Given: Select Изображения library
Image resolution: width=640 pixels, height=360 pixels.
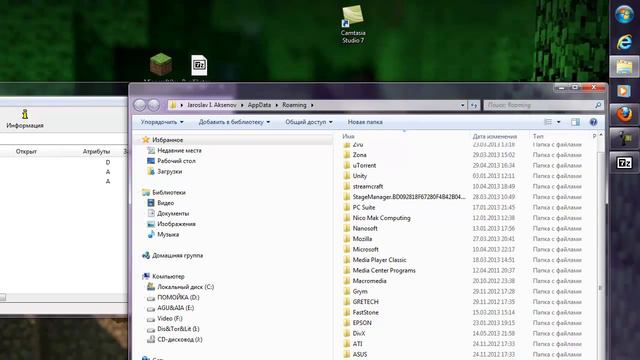Looking at the screenshot, I should tap(176, 224).
